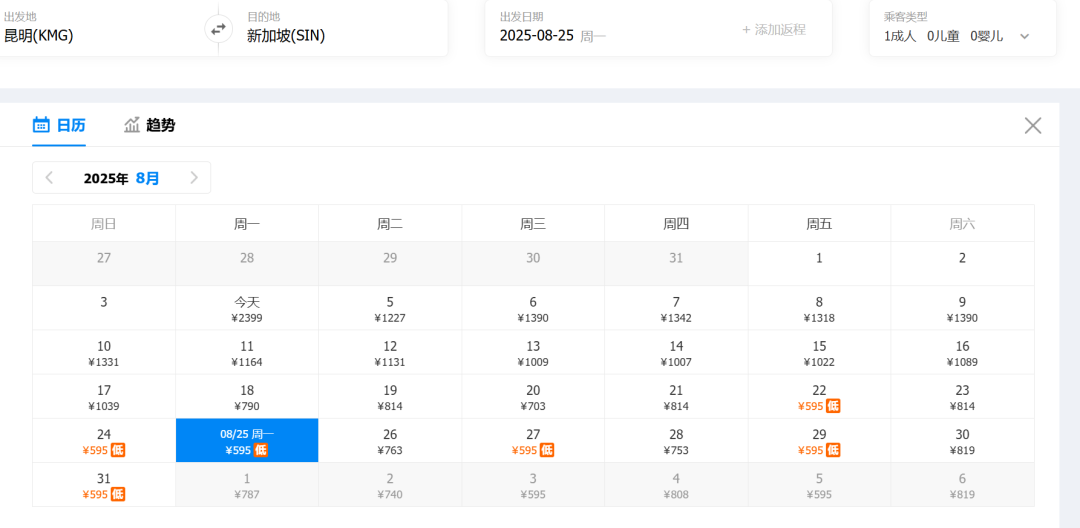Click the 2025年 8月 month label

121,178
